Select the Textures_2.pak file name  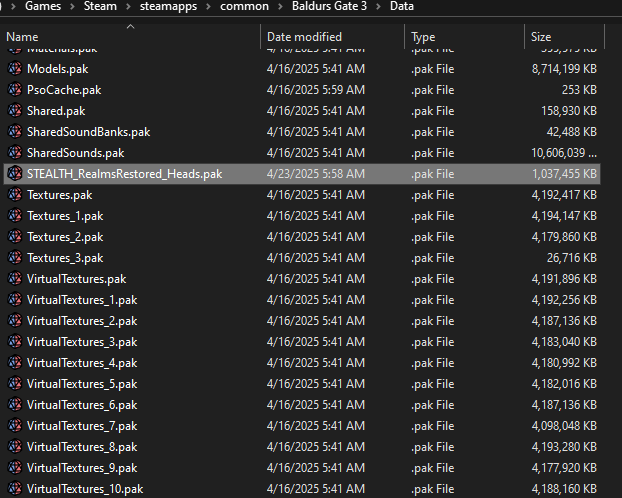(x=65, y=237)
